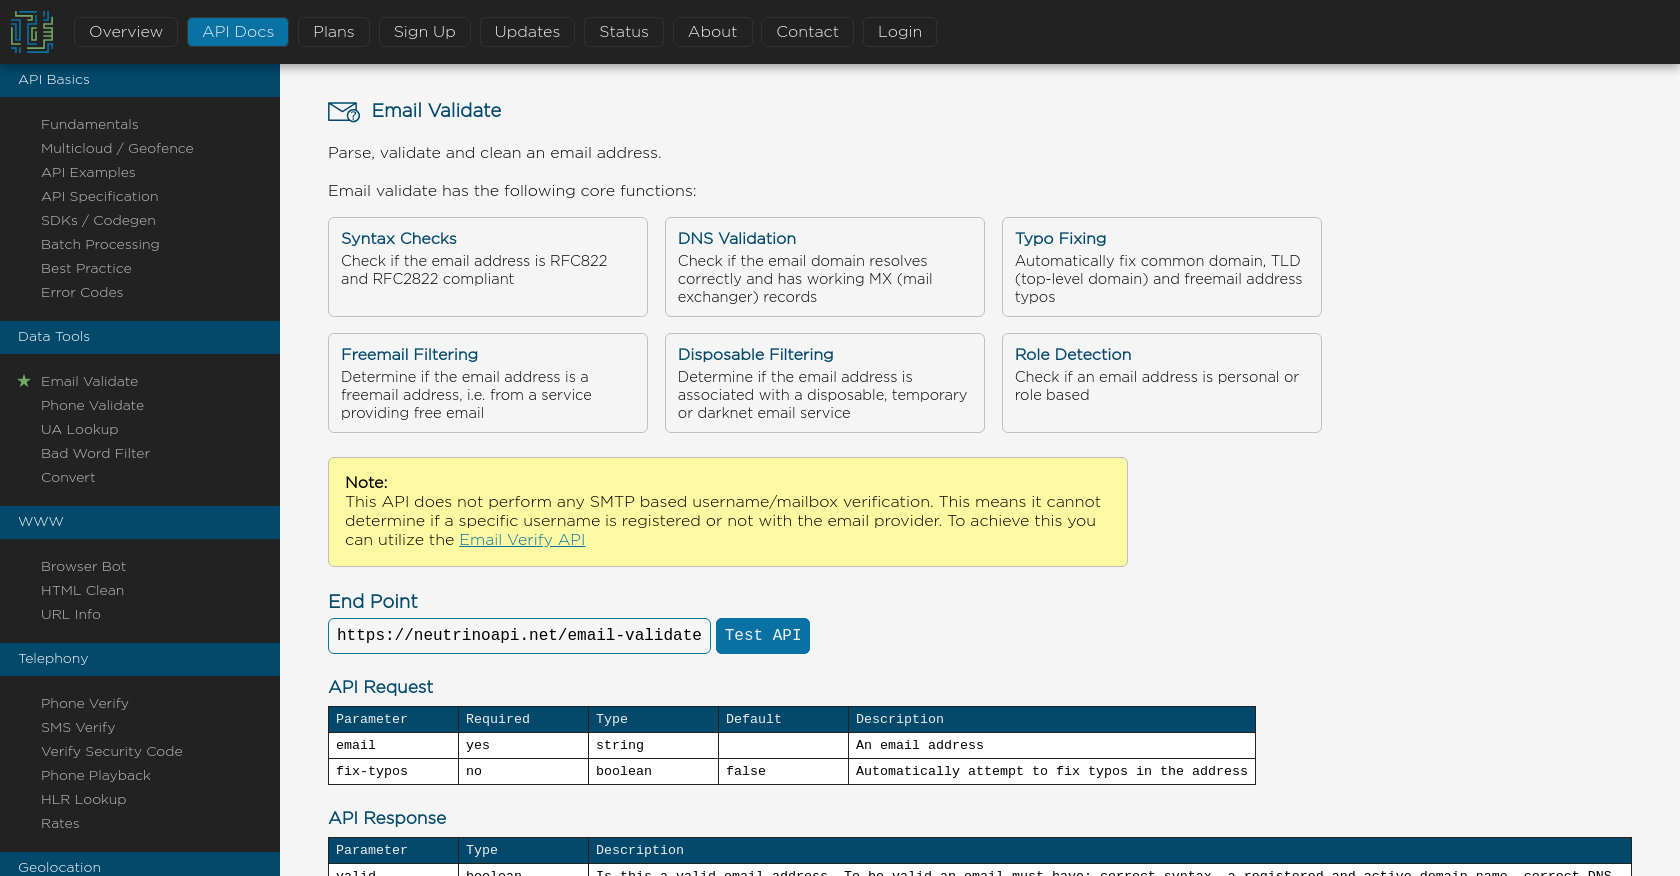
Task: Click the 'boolean' type cell for fix-typos
Action: pyautogui.click(x=653, y=771)
